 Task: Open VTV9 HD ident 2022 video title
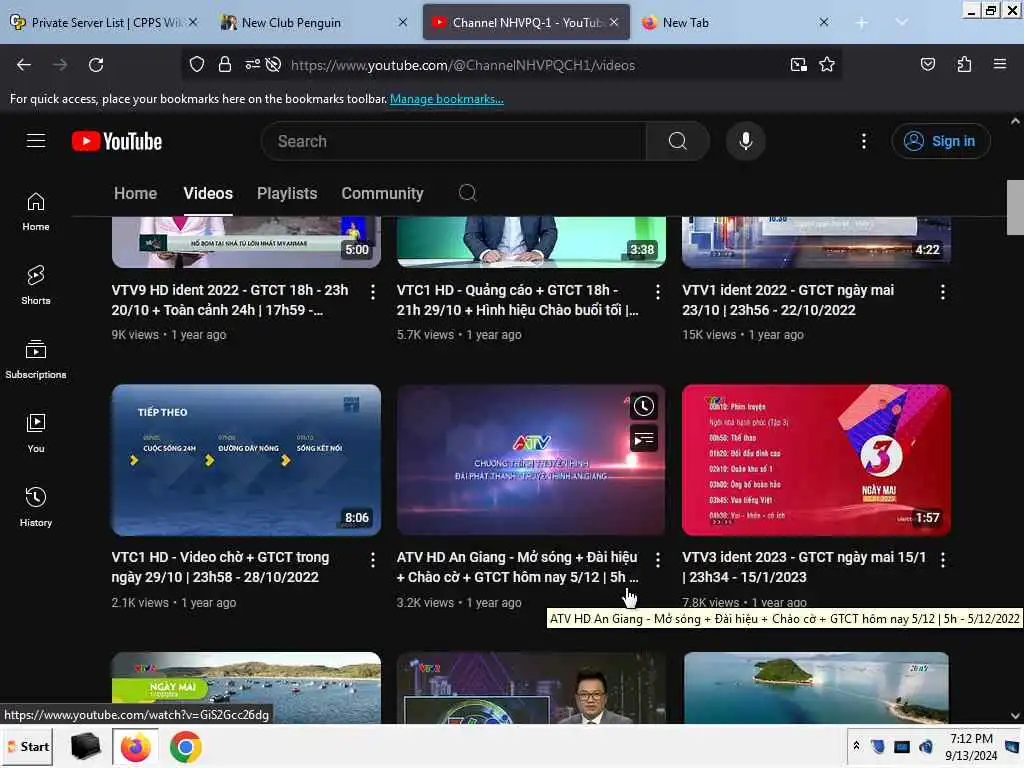[230, 300]
